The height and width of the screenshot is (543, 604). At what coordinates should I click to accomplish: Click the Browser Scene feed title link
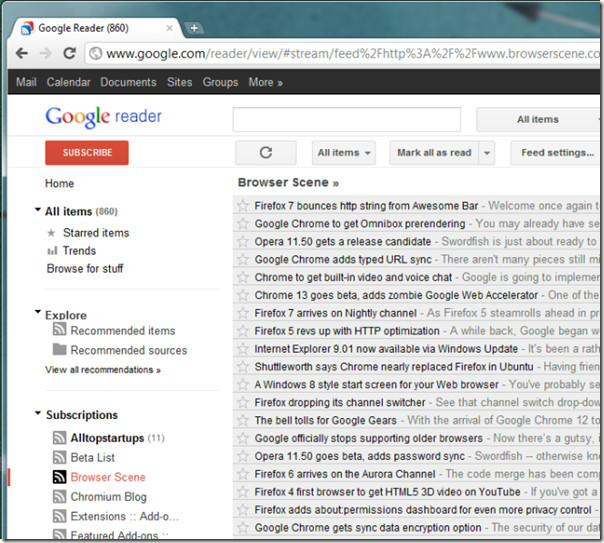click(288, 182)
